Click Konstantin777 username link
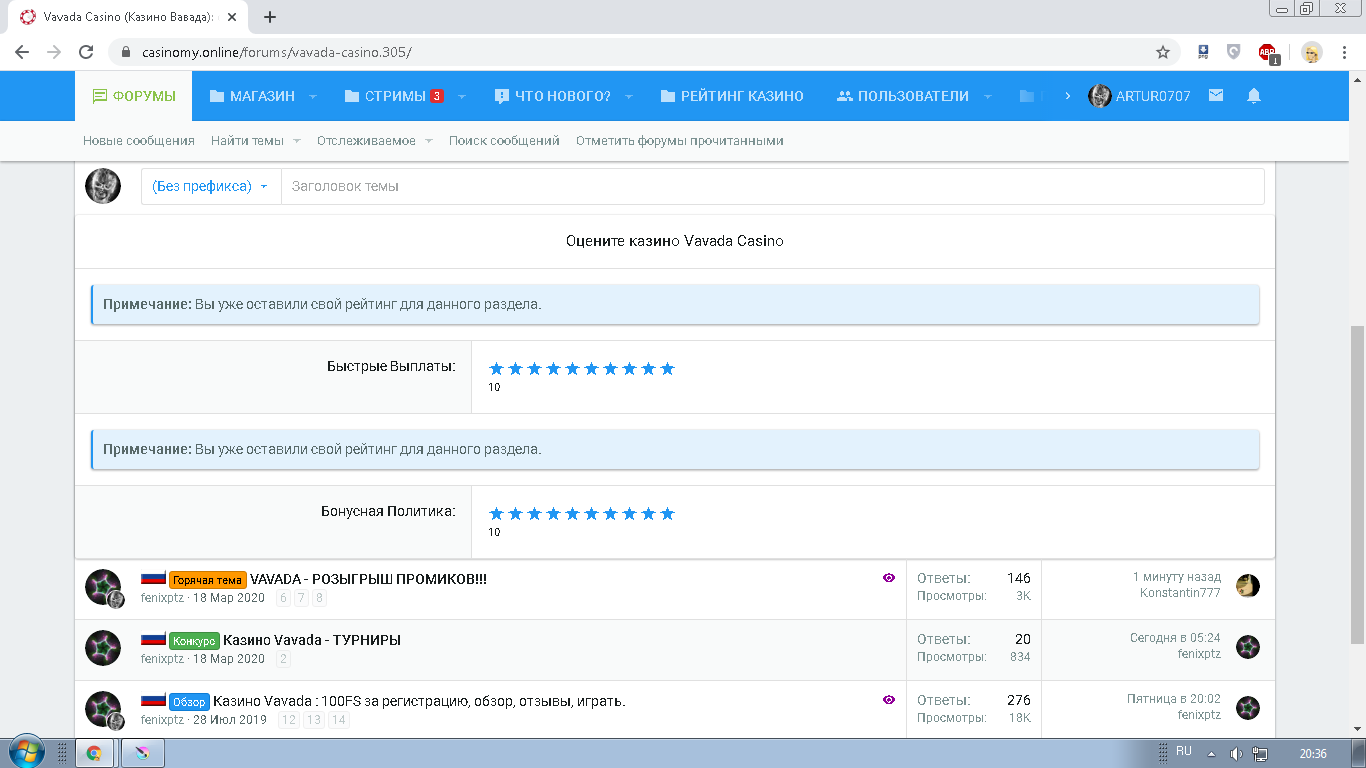Viewport: 1366px width, 768px height. click(1180, 593)
